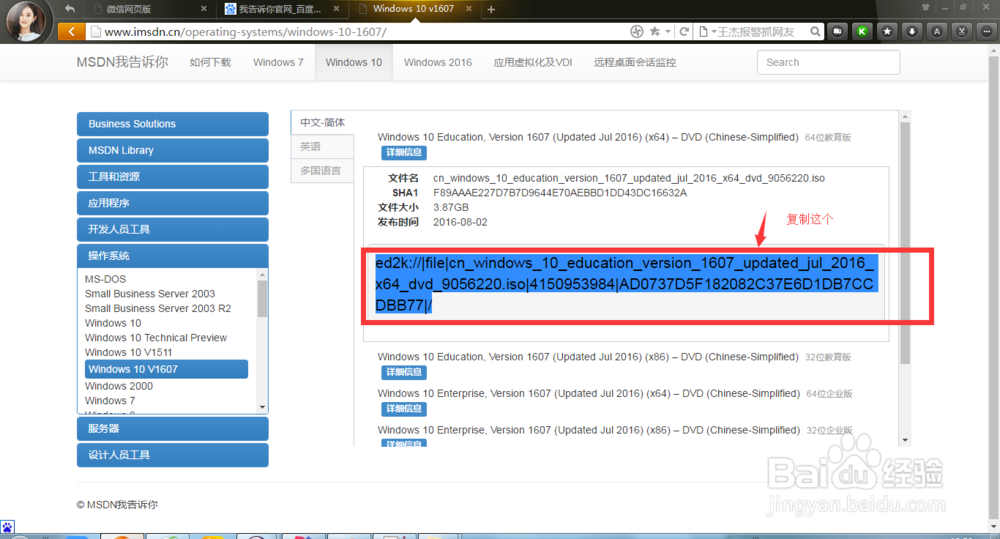The width and height of the screenshot is (1000, 539).
Task: Click the green K toolbar icon
Action: [x=862, y=31]
